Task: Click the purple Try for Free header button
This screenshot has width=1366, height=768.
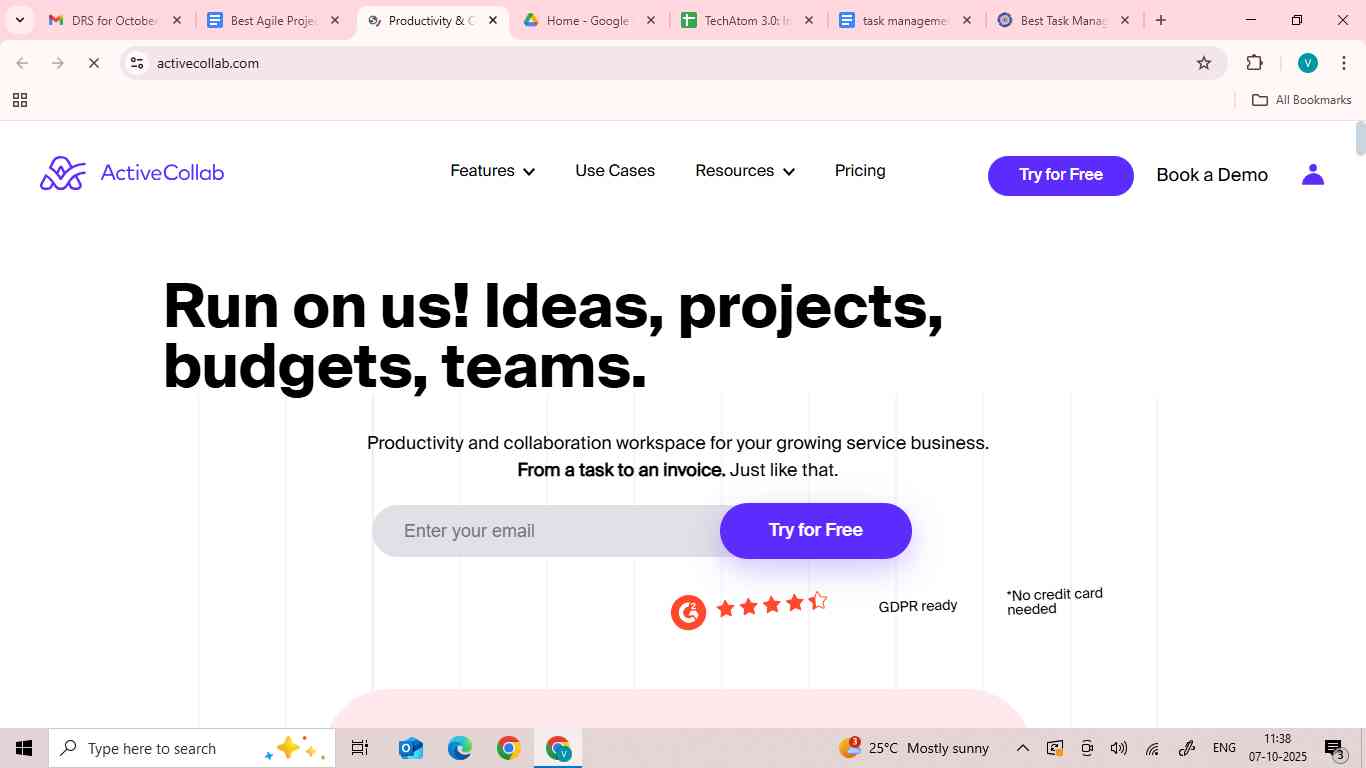Action: point(1060,175)
